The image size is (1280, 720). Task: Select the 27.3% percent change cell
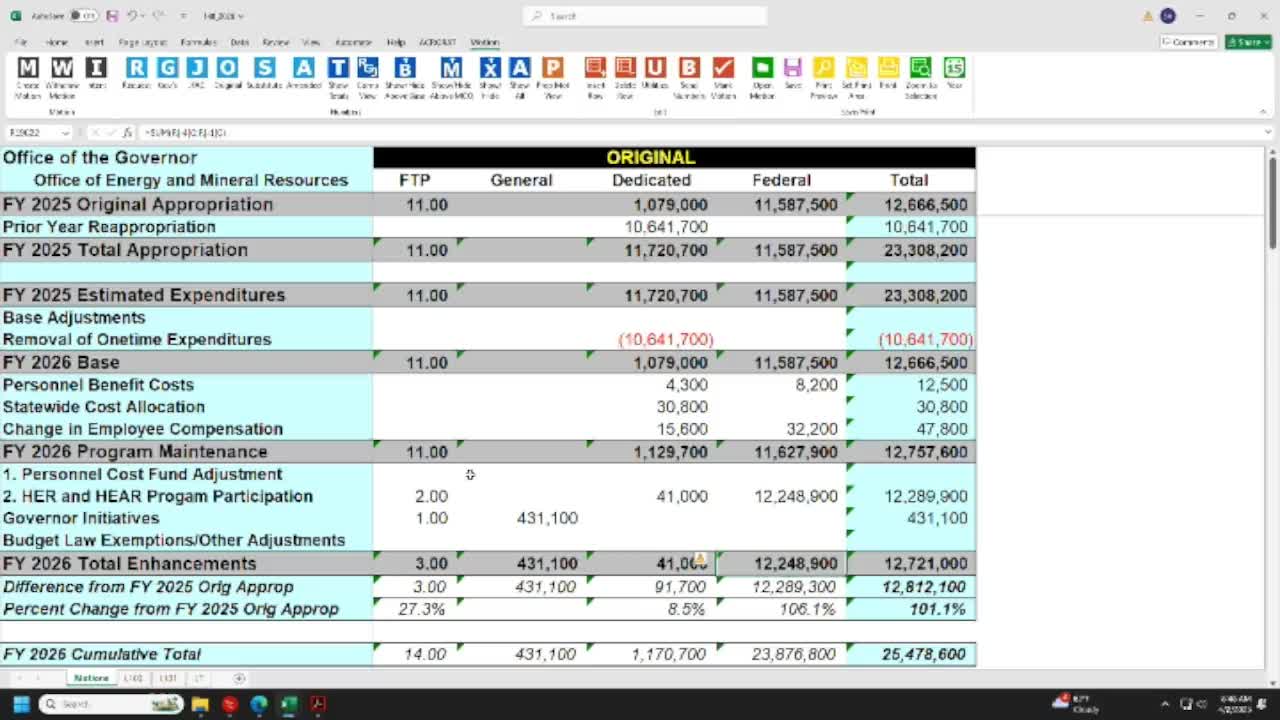click(415, 609)
